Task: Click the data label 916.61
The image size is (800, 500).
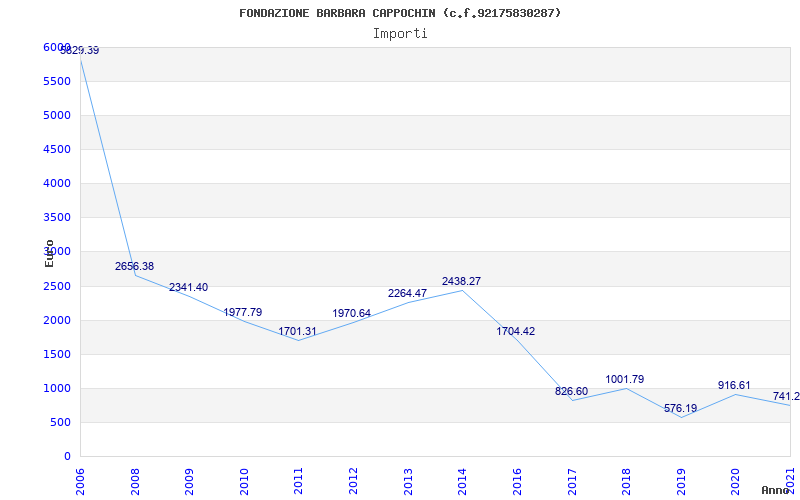Action: (734, 385)
